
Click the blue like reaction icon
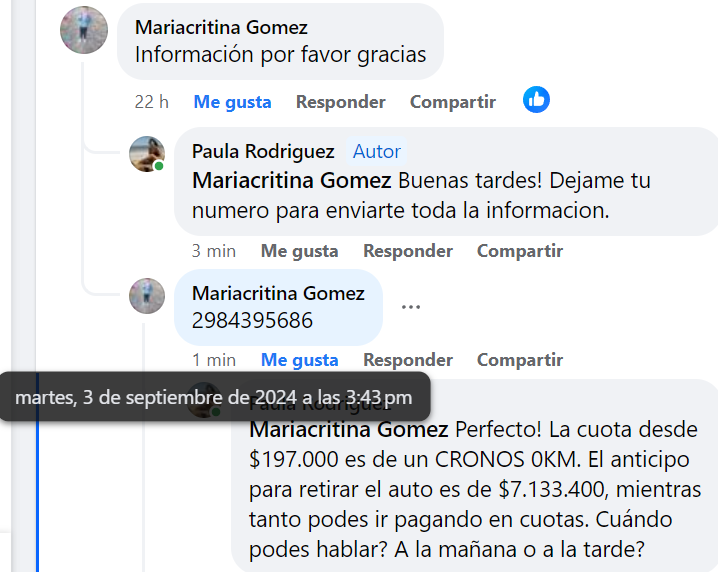(536, 100)
